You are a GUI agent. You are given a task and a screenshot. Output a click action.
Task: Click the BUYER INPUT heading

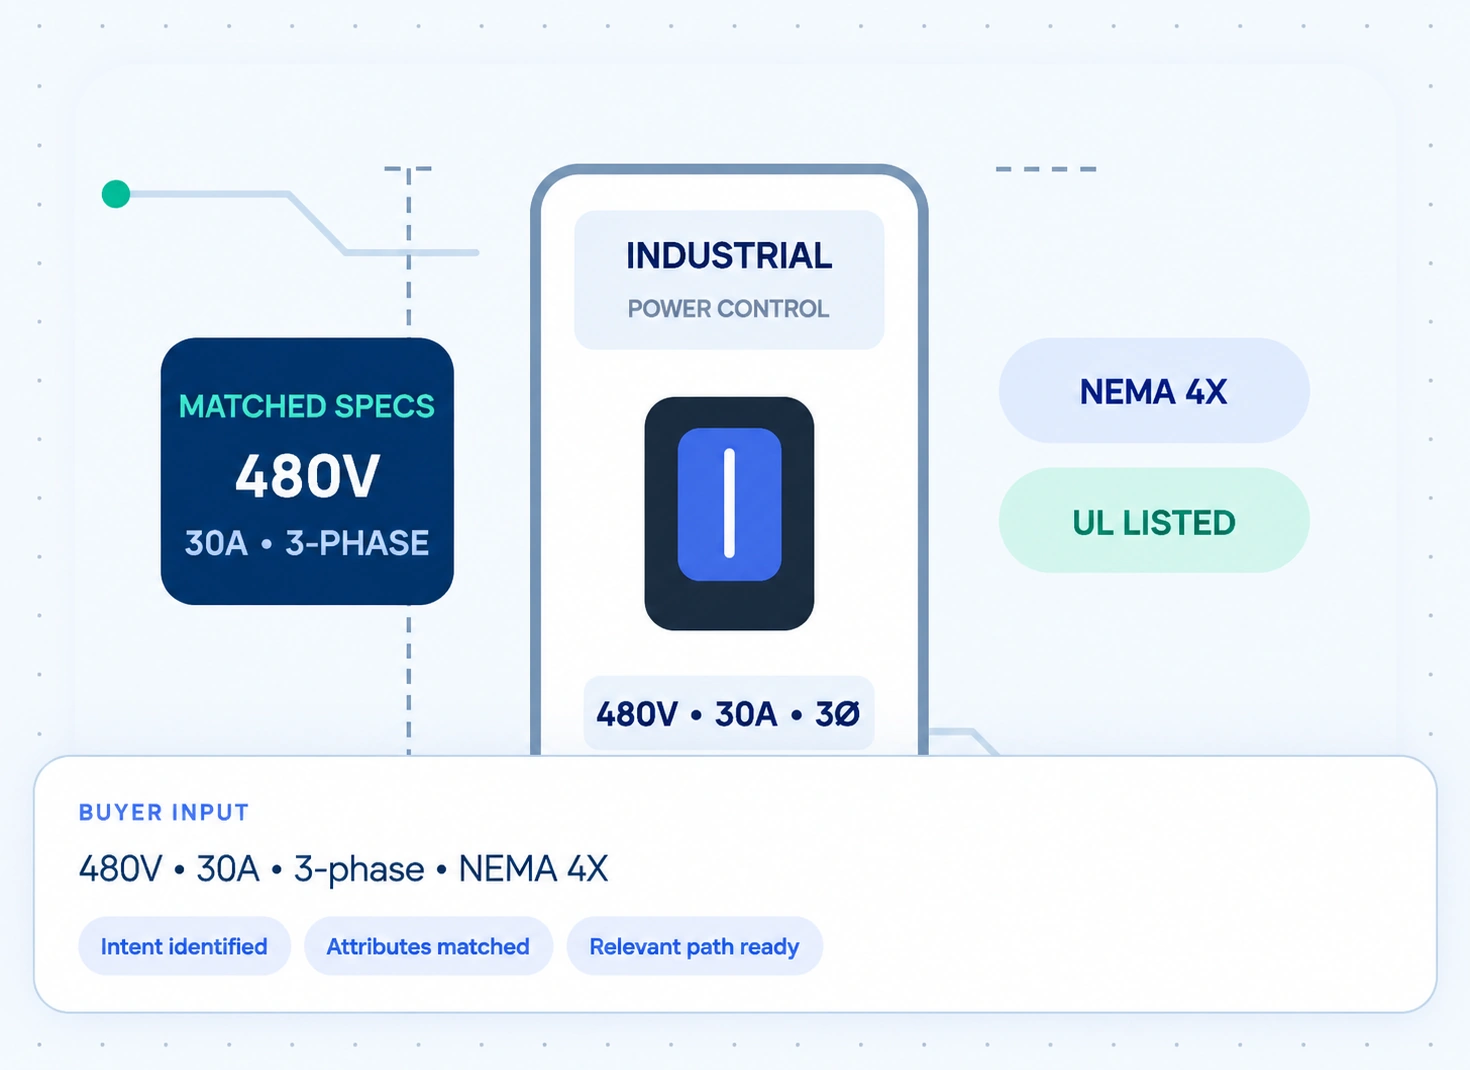164,812
